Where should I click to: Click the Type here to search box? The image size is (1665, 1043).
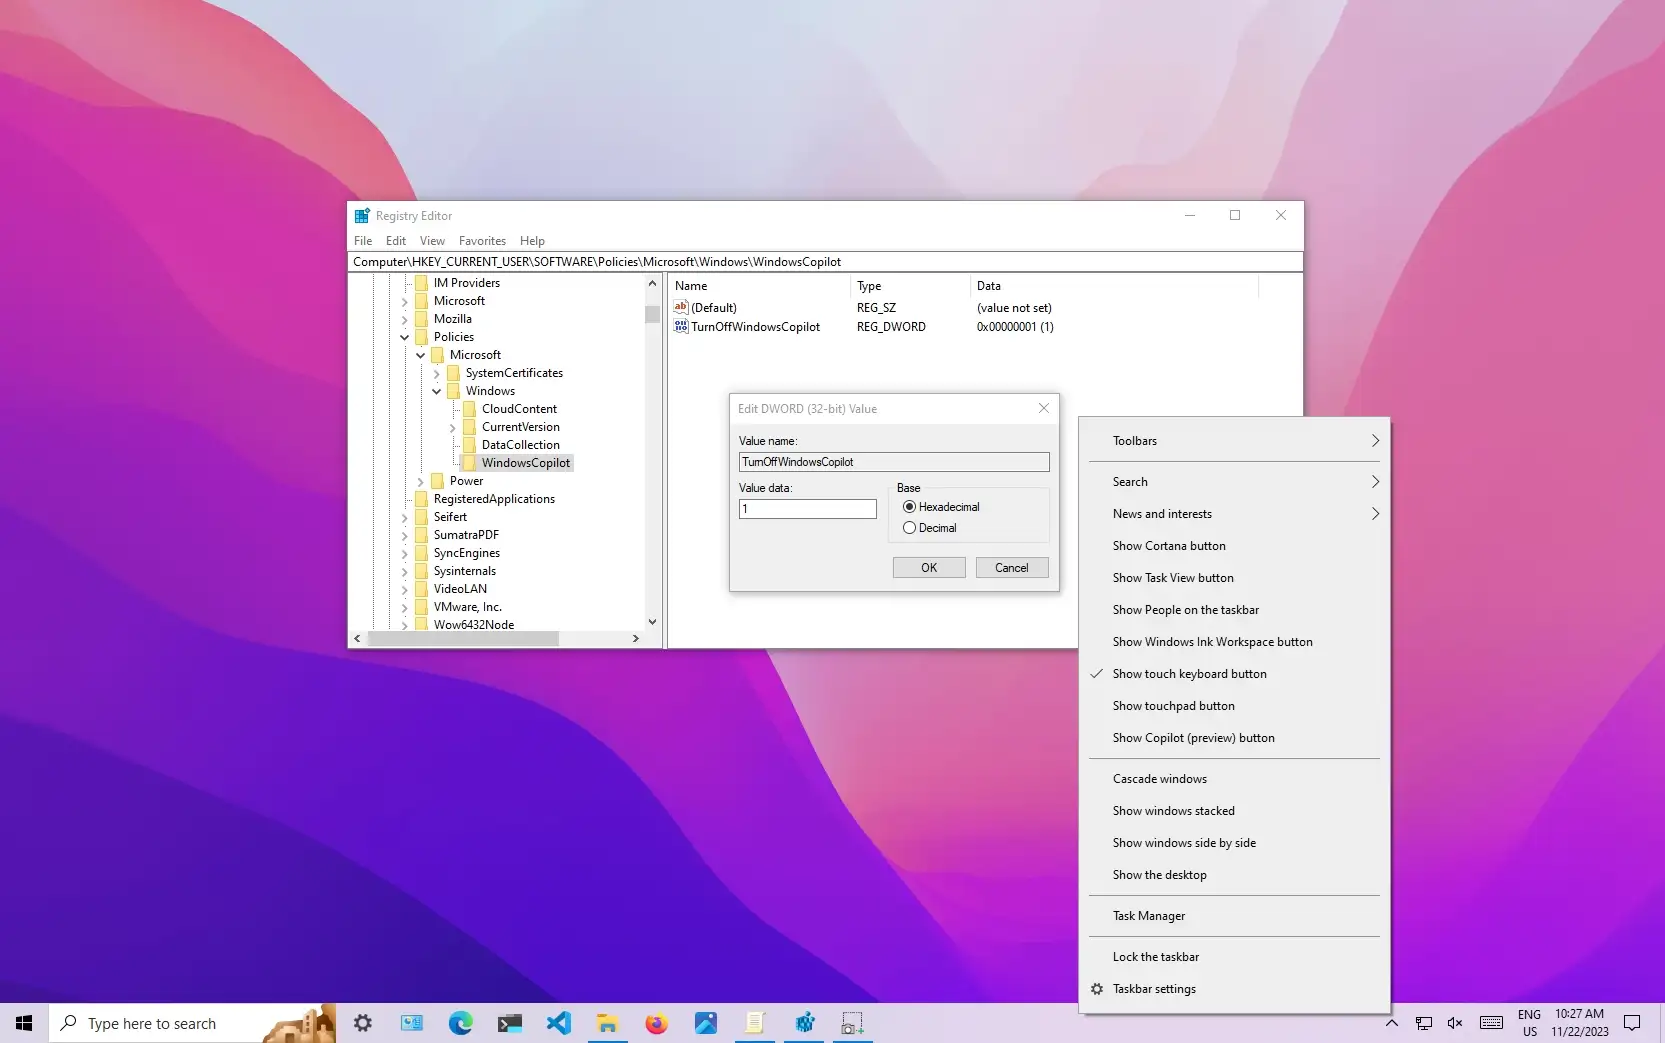click(192, 1023)
